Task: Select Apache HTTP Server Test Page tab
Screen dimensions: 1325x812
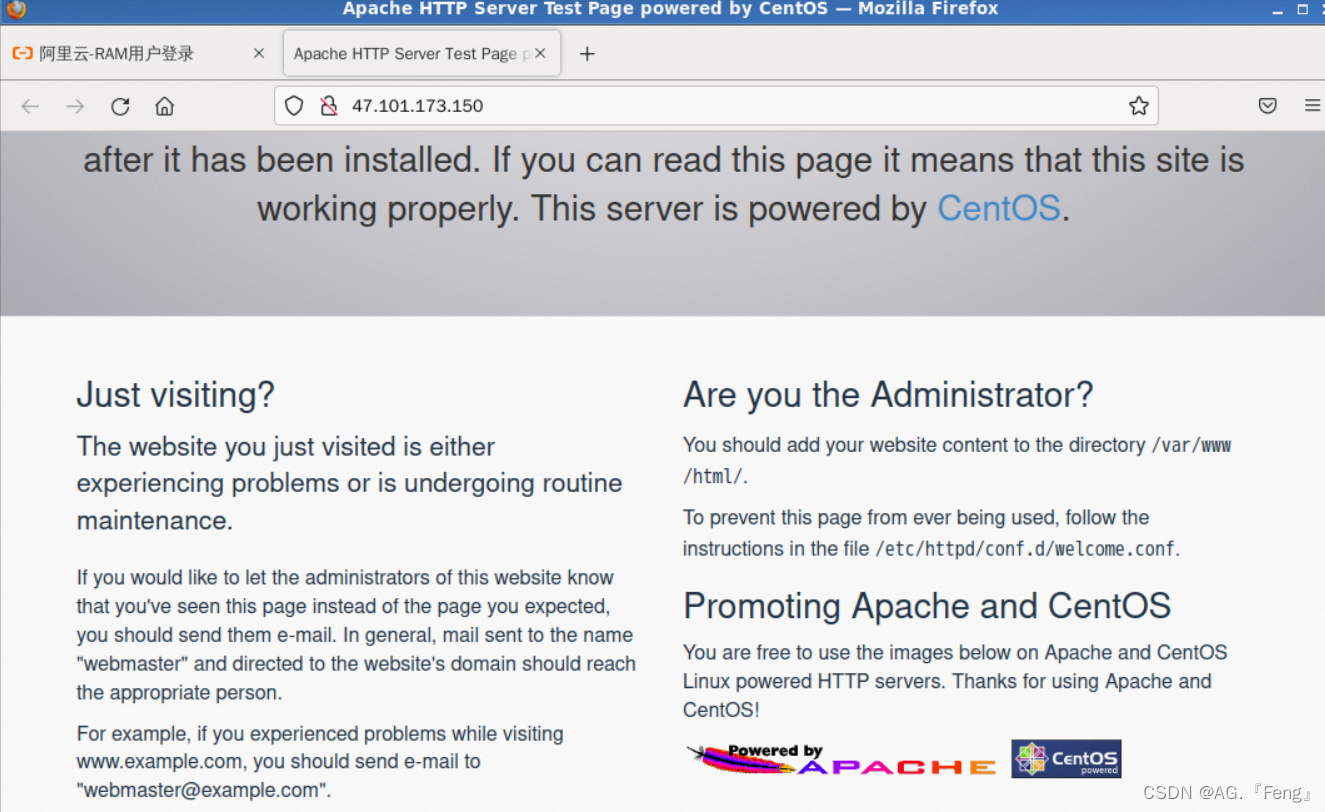Action: (422, 54)
